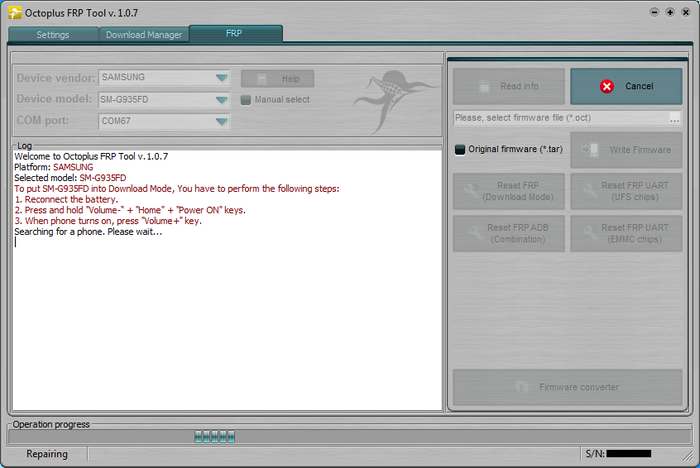Enable the Original firmware (*.tar) checkbox
This screenshot has height=468, width=700.
460,150
